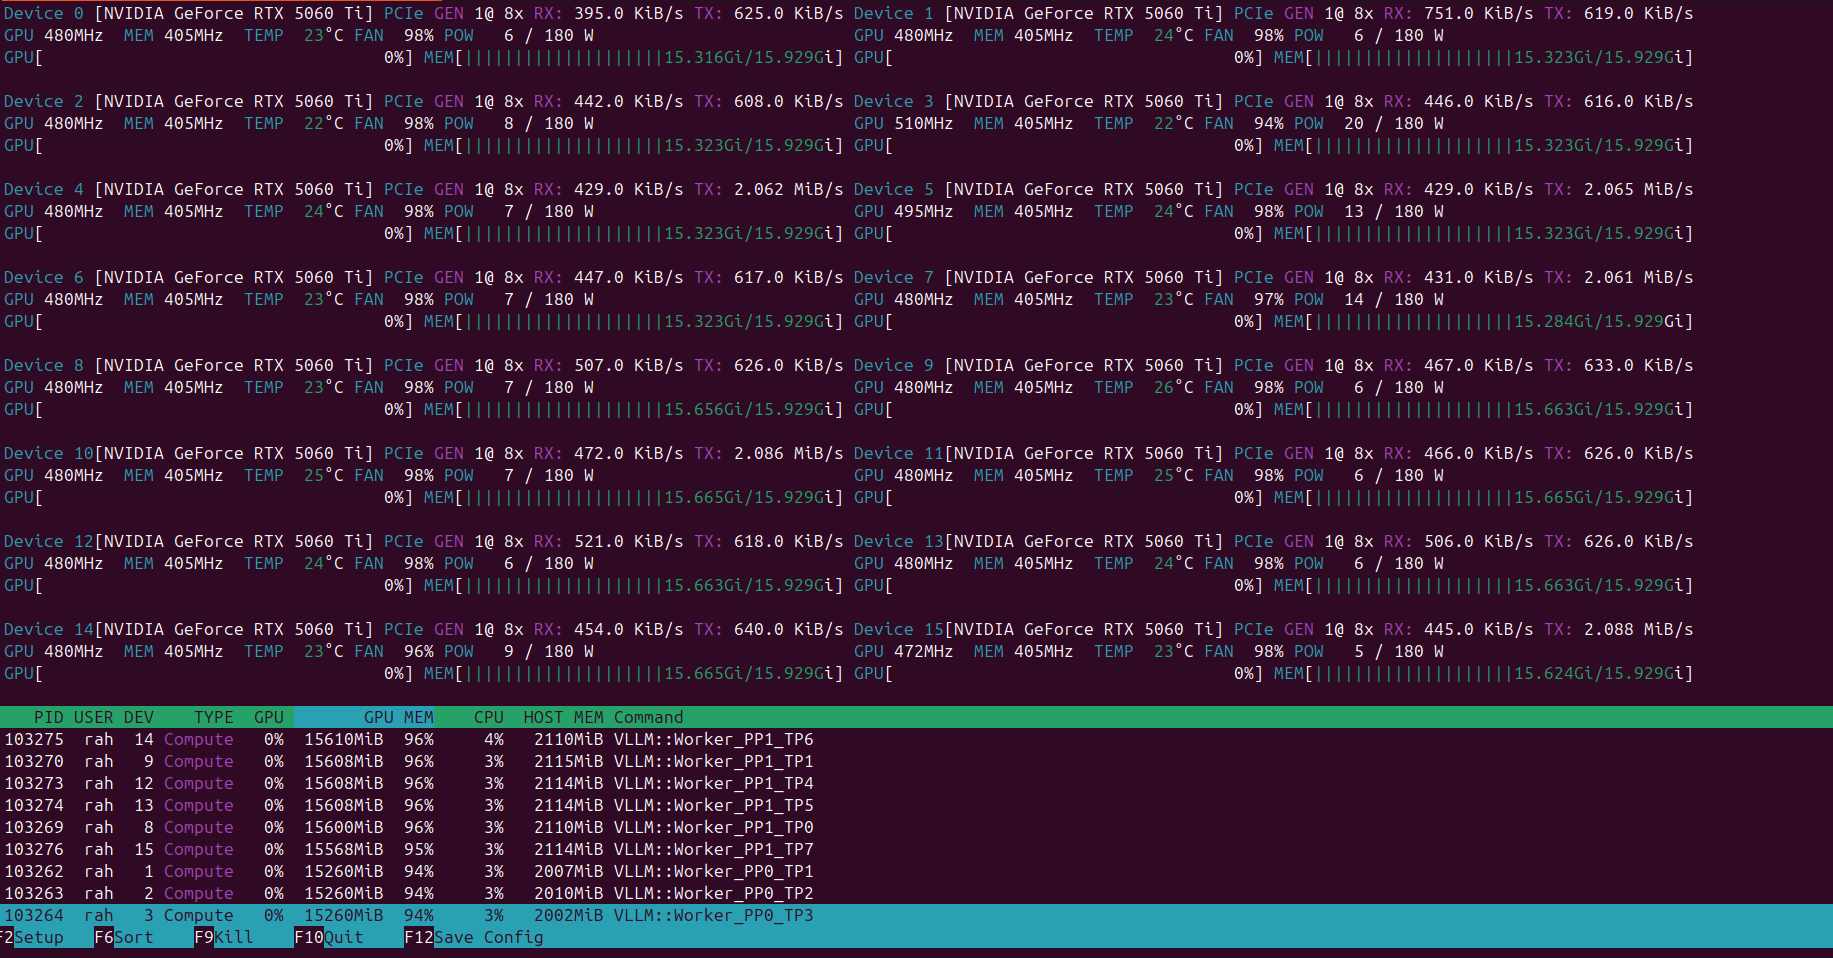
Task: Click the 15610MiB GPU memory value
Action: coord(344,739)
